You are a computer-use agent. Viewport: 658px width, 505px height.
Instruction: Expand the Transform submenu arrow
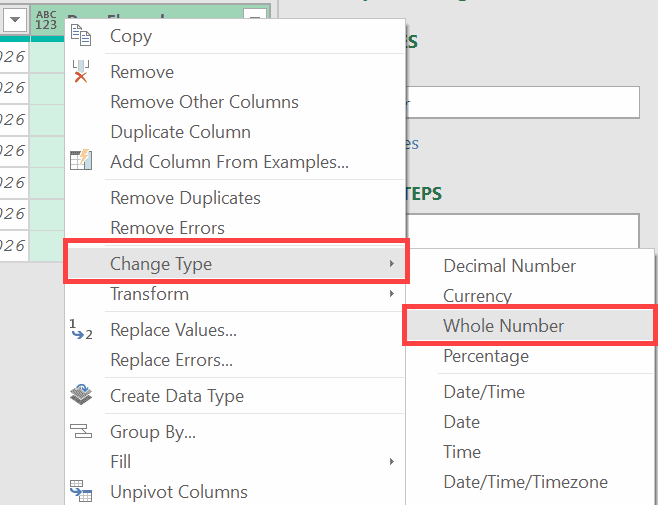(x=391, y=293)
